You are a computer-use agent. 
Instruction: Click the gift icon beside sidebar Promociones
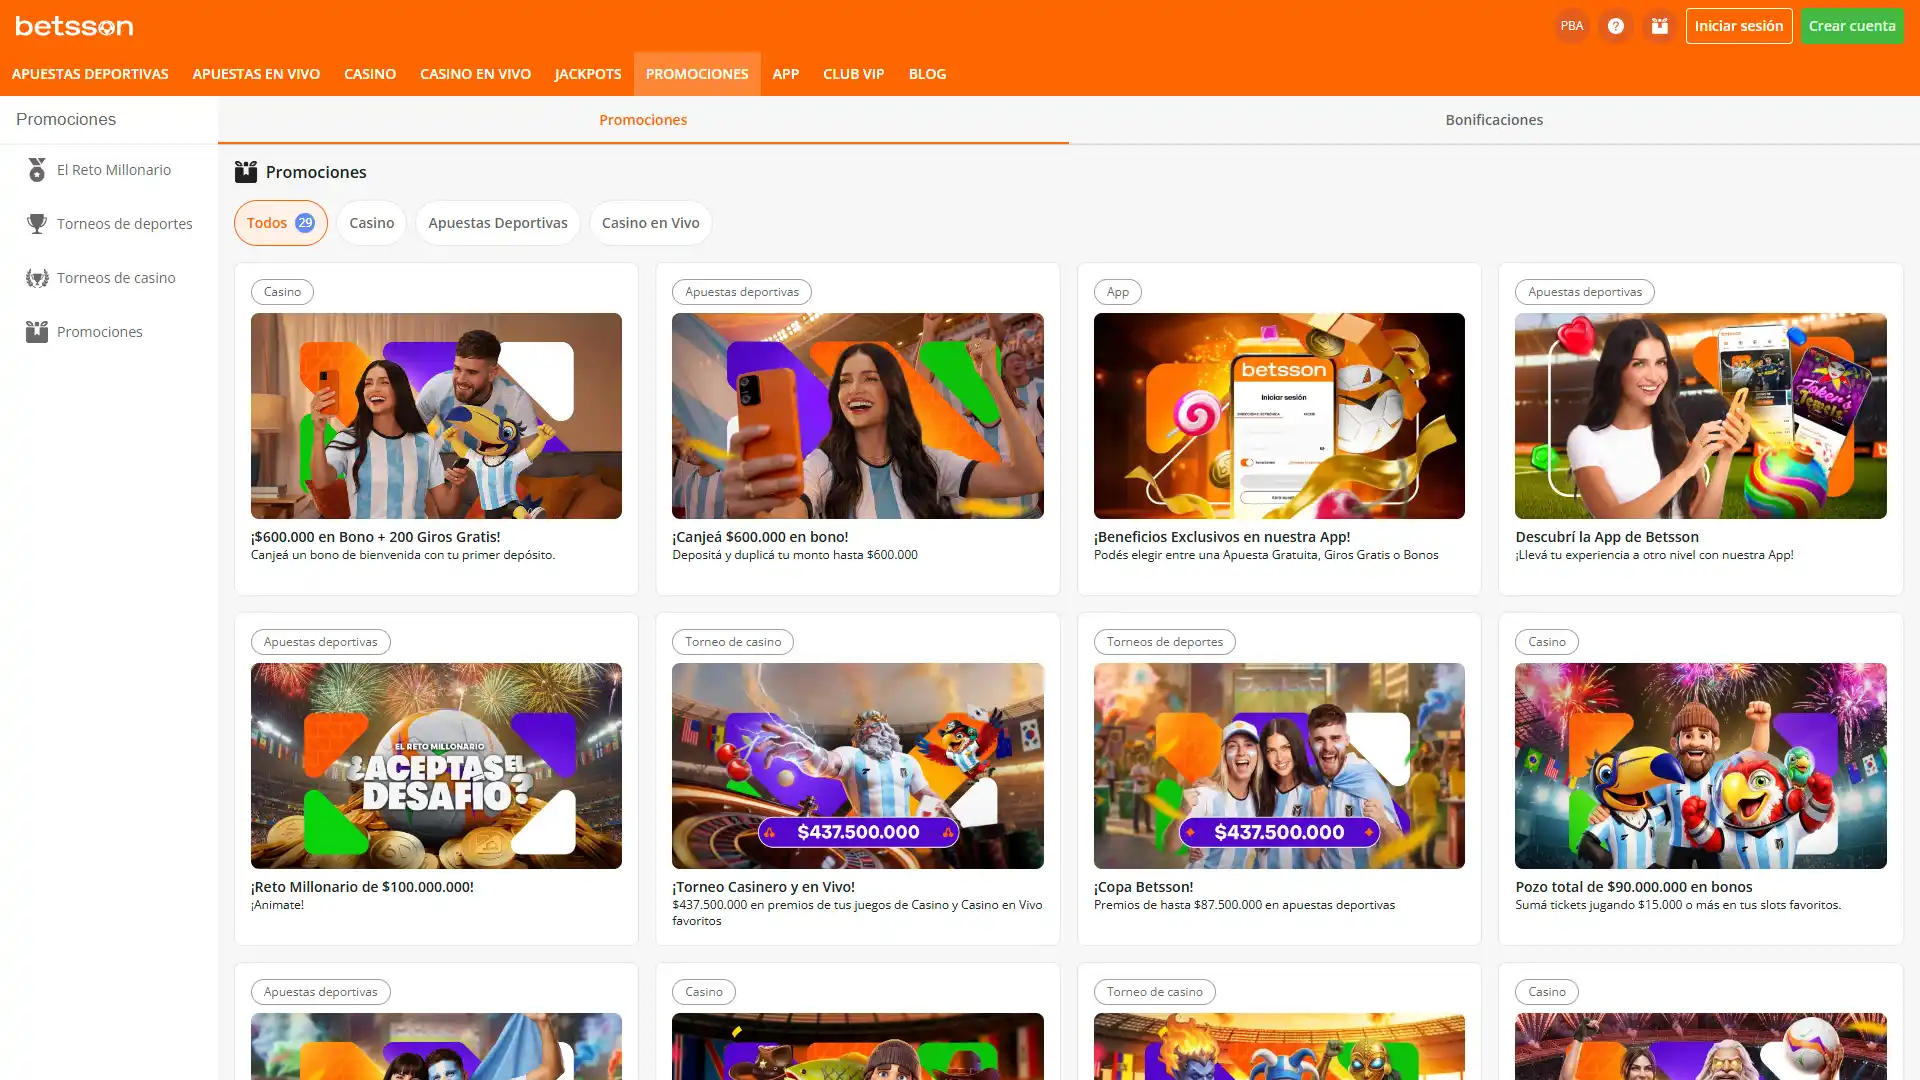coord(37,332)
